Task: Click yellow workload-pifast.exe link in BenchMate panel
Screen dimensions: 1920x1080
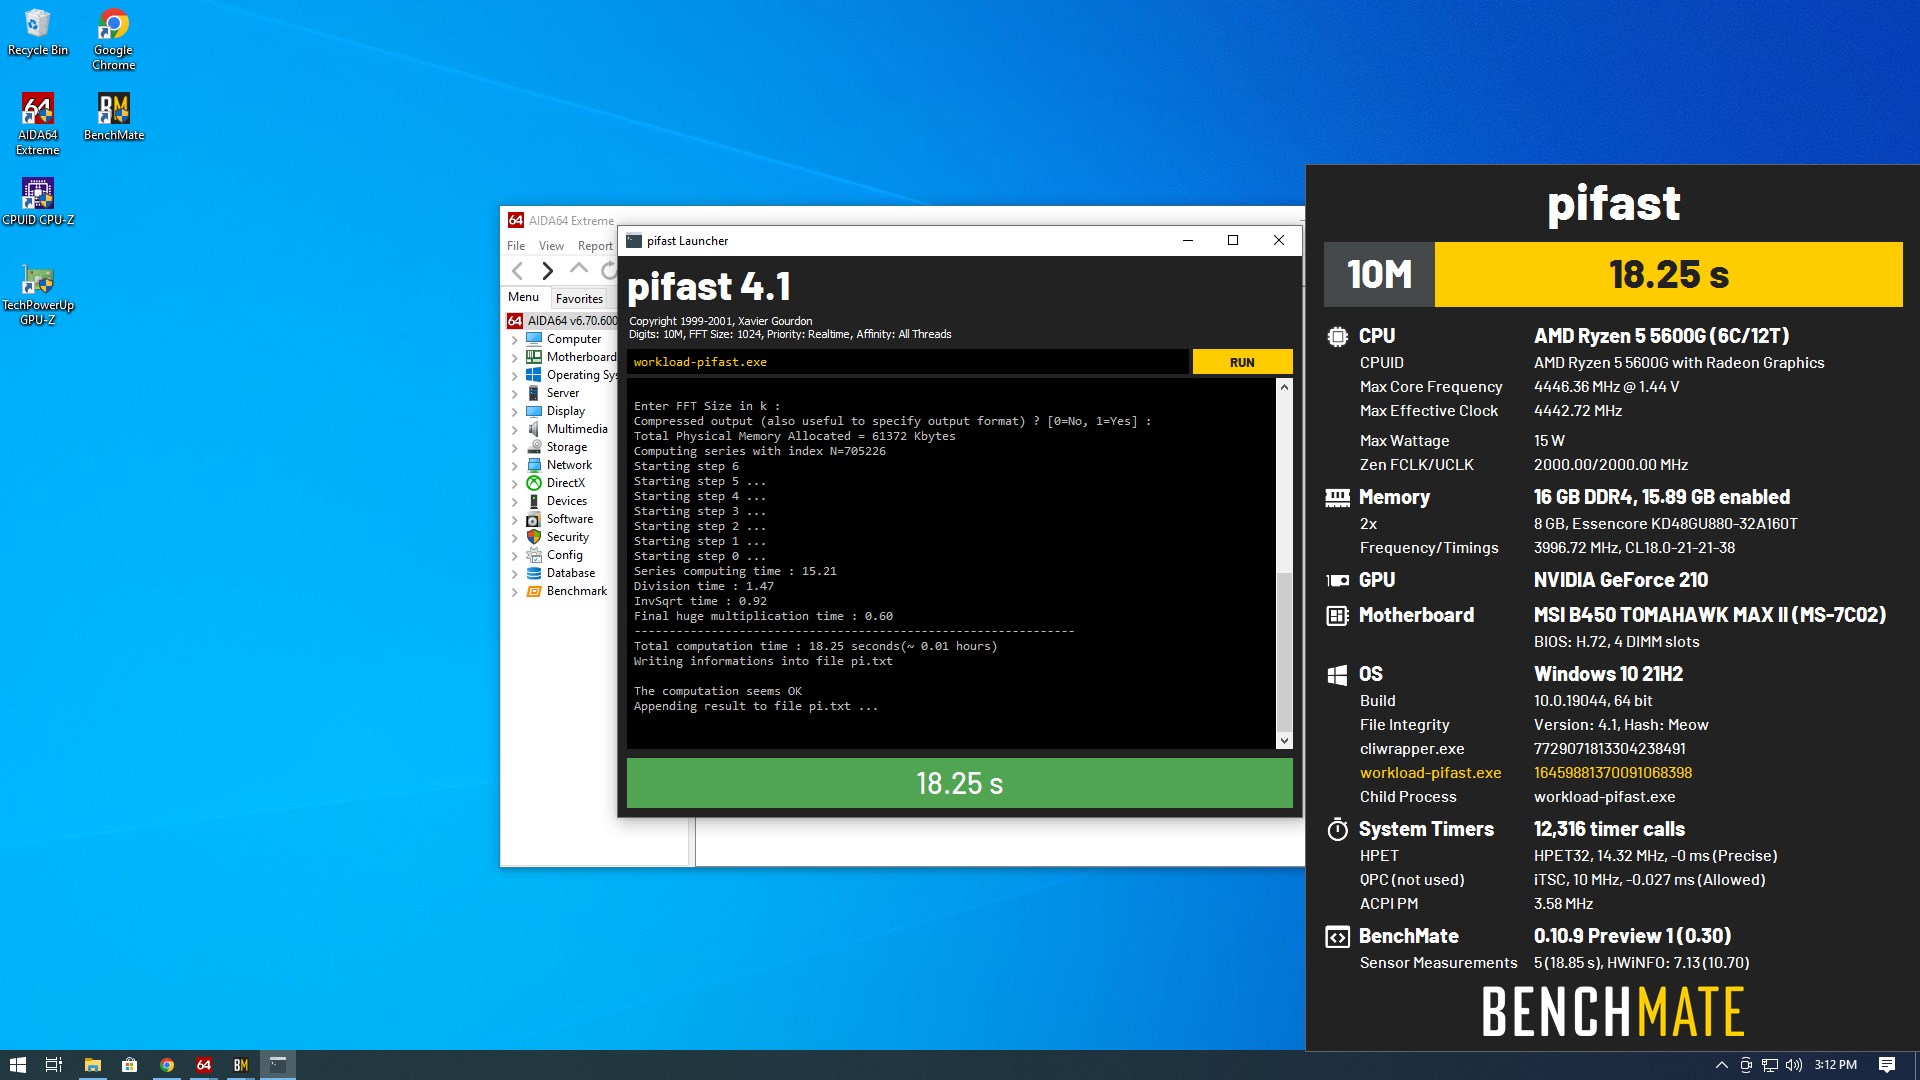Action: pos(1430,773)
